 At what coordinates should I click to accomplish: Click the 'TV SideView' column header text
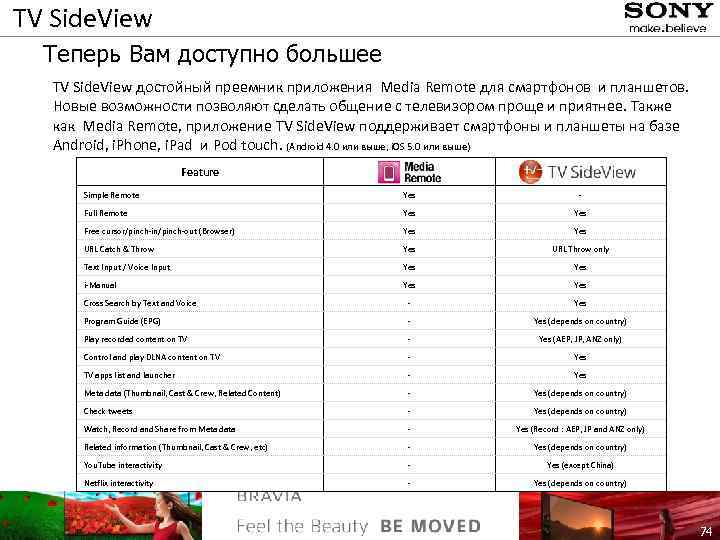click(x=592, y=172)
